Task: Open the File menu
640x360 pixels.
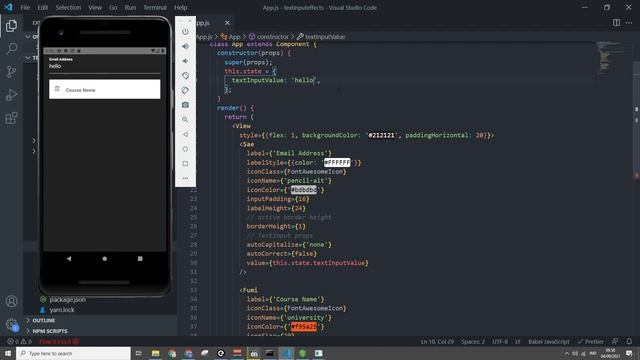Action: tap(25, 7)
